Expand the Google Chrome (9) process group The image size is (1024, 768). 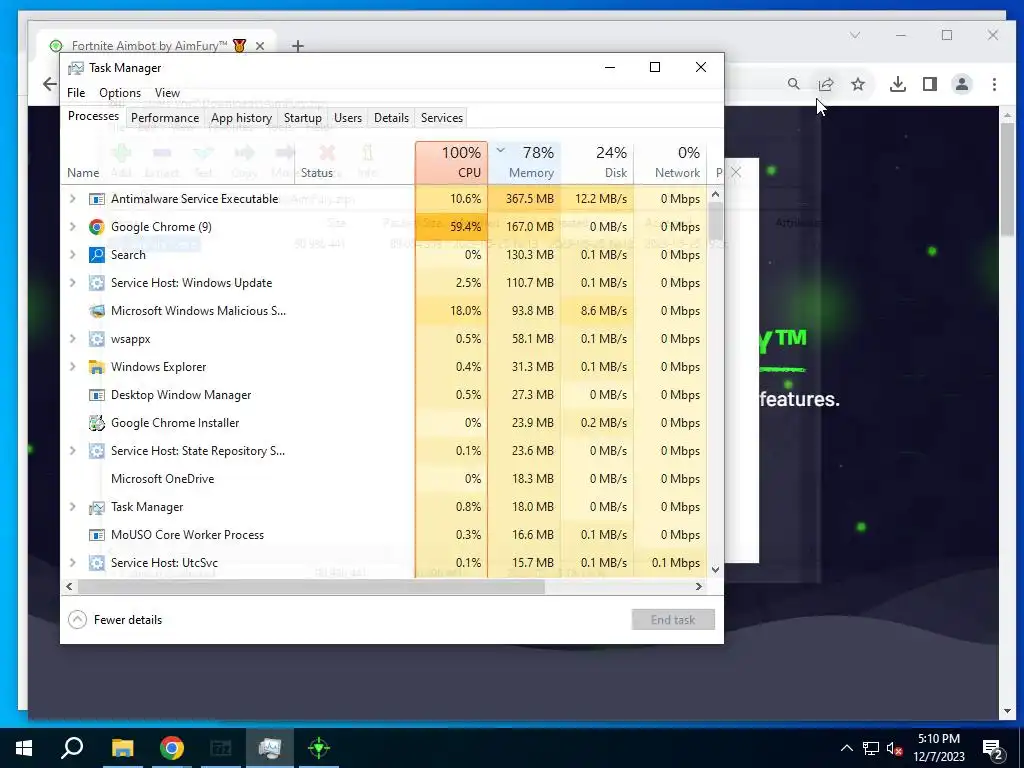[x=72, y=227]
